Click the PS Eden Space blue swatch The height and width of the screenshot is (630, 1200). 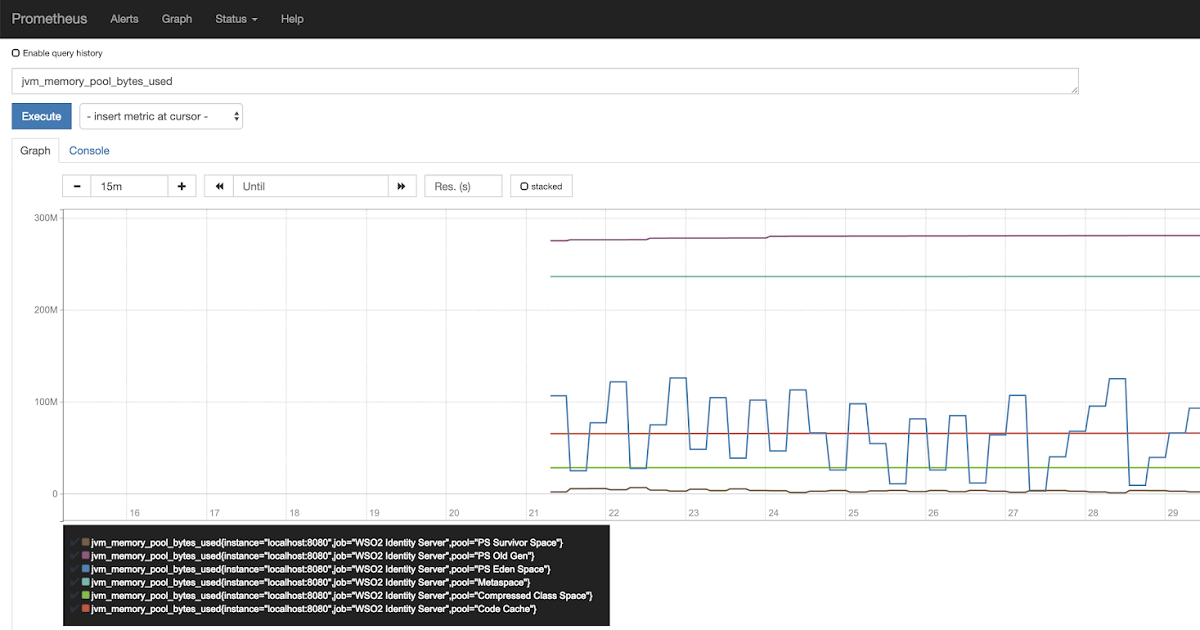coord(86,569)
